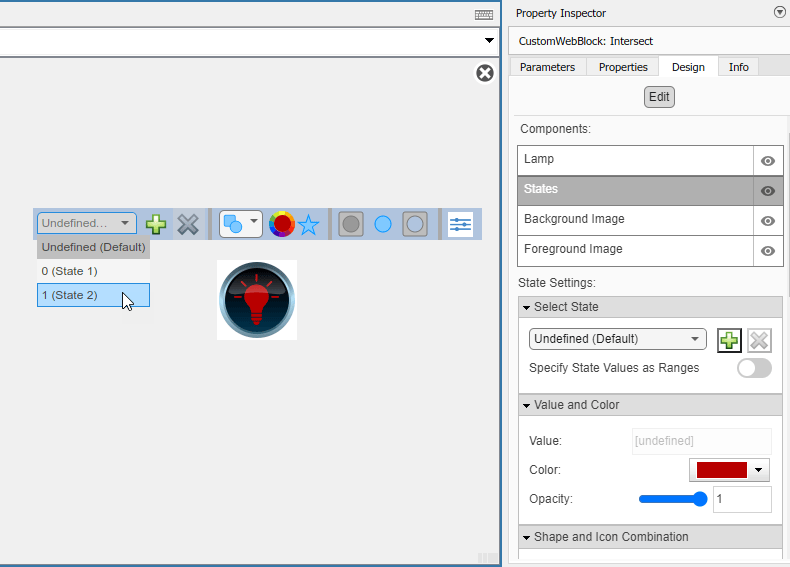This screenshot has width=790, height=567.
Task: Click the keyboard icon at the top of the canvas
Action: tap(484, 14)
